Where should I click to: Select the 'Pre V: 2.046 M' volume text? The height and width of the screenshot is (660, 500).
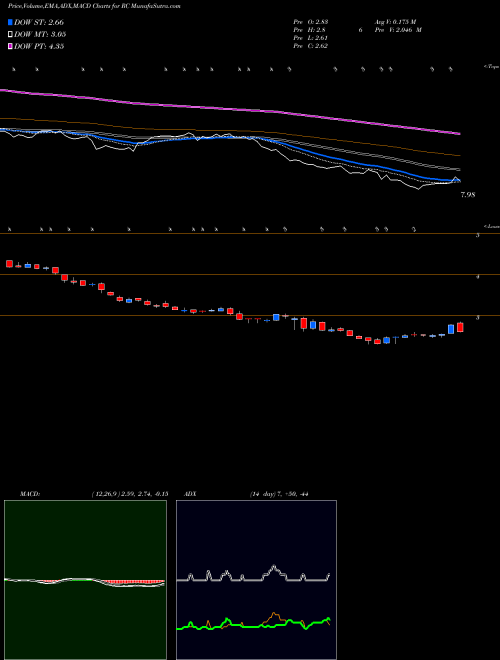[398, 30]
